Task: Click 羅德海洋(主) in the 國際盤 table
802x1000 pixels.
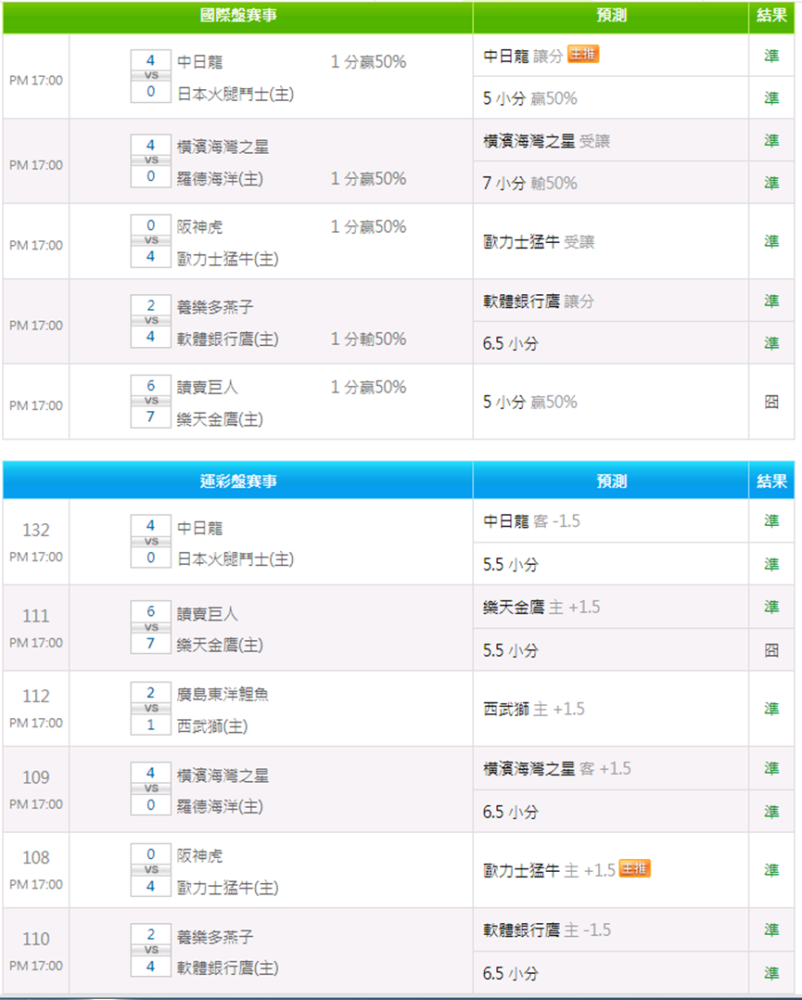Action: (x=220, y=179)
